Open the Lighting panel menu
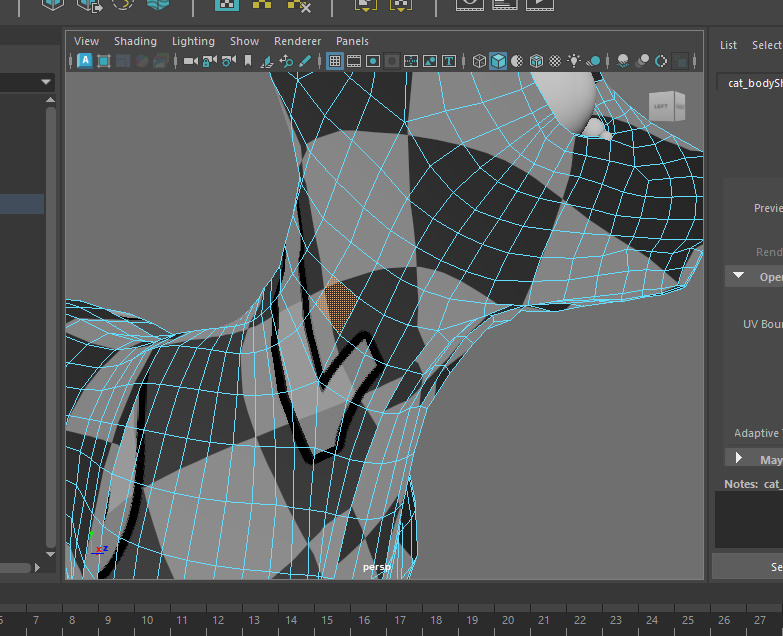The height and width of the screenshot is (636, 783). click(x=193, y=41)
